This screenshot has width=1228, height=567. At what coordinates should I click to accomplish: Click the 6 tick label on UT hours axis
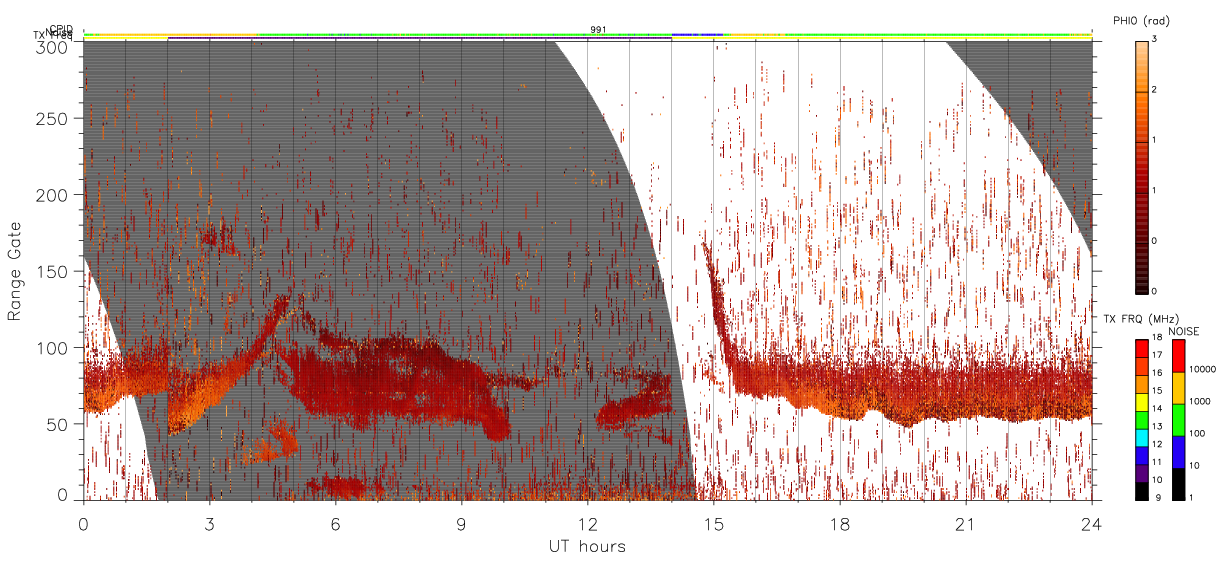(x=335, y=523)
